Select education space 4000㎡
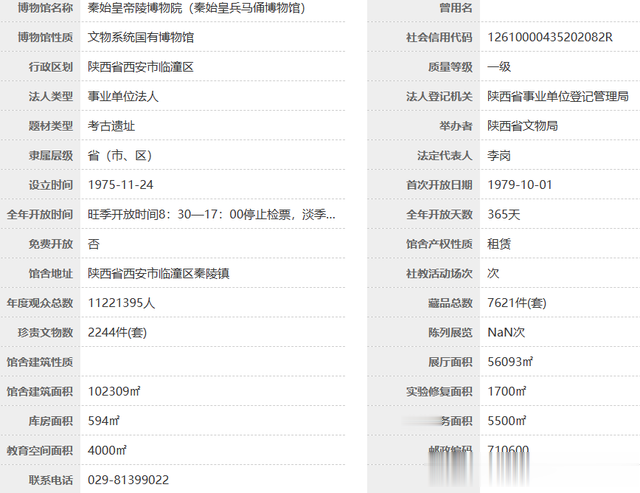This screenshot has width=640, height=493. pyautogui.click(x=107, y=451)
